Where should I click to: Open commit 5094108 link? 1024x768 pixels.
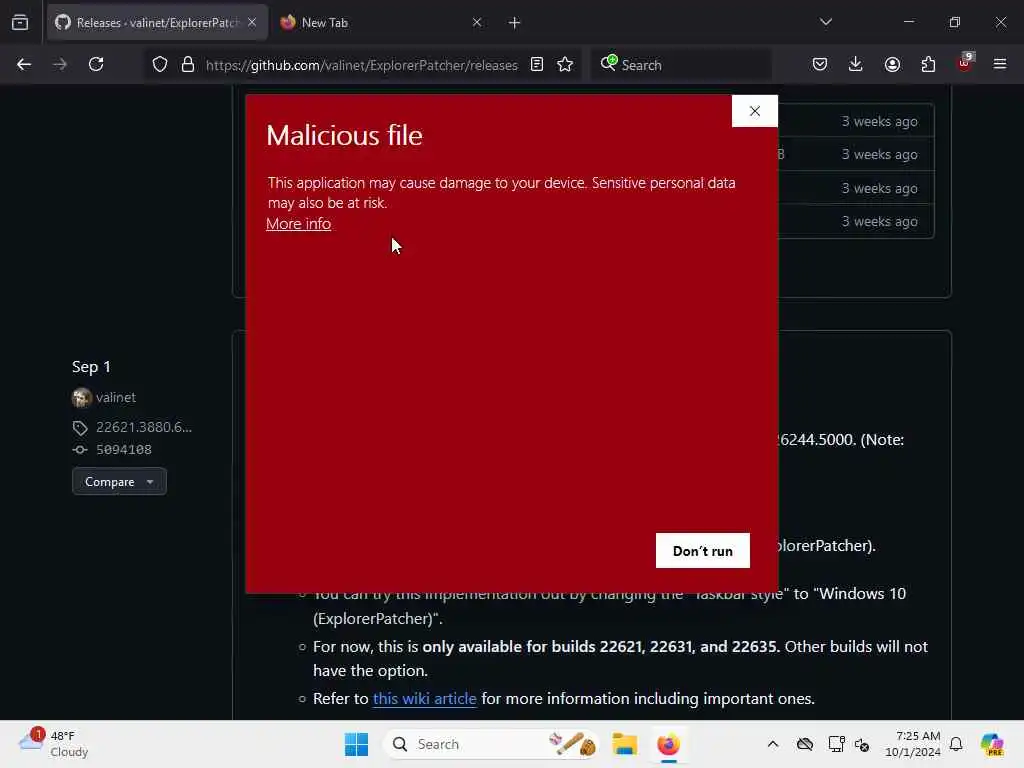click(123, 449)
